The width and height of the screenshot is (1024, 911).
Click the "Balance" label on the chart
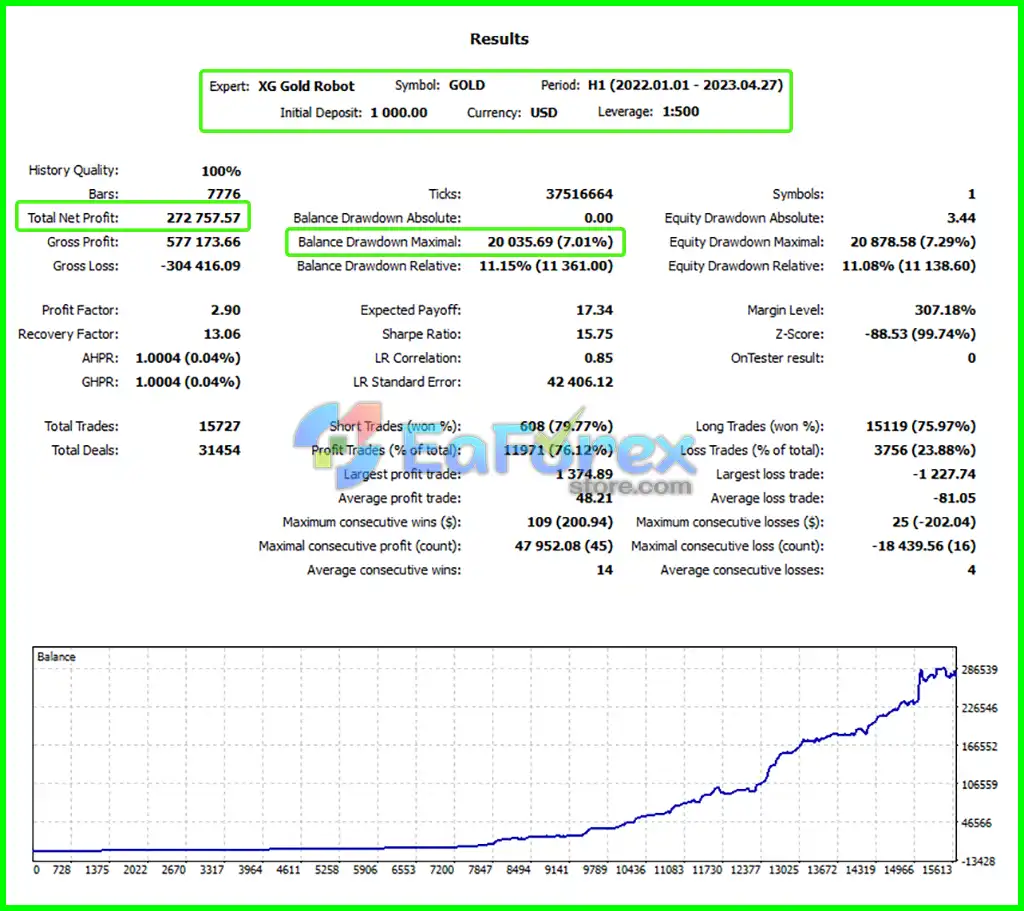point(56,657)
